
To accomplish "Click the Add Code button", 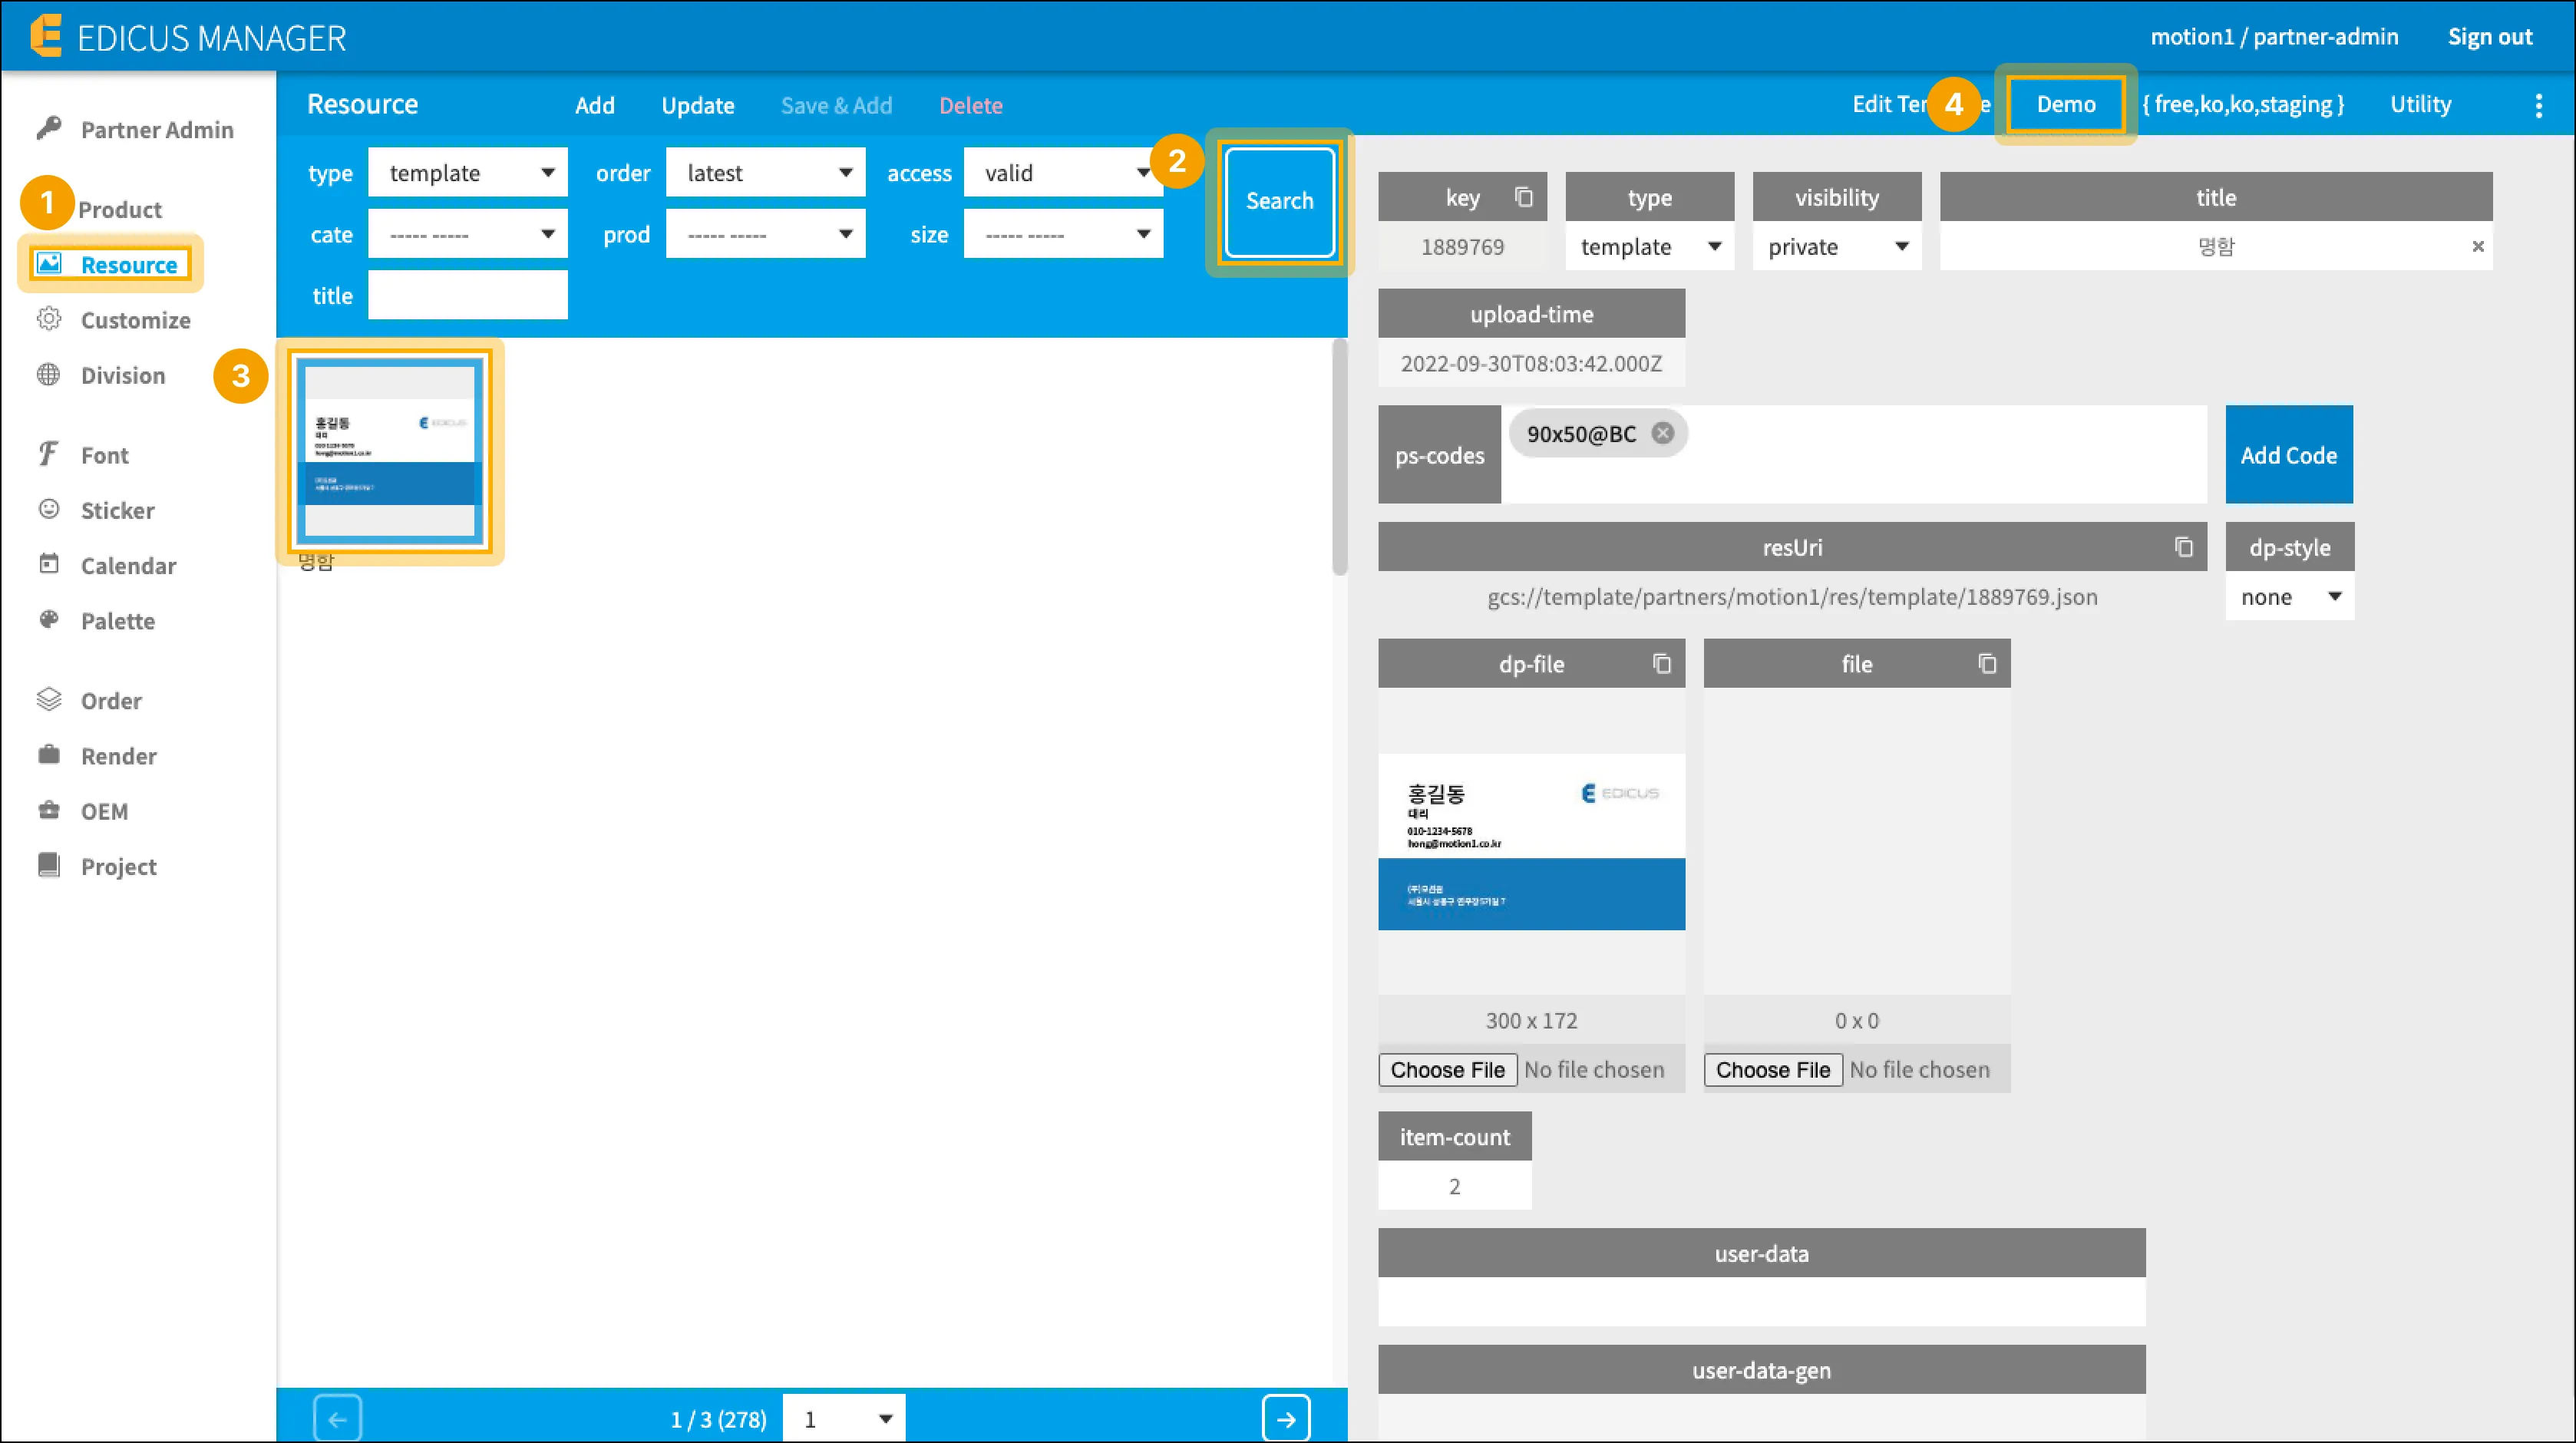I will click(2289, 454).
